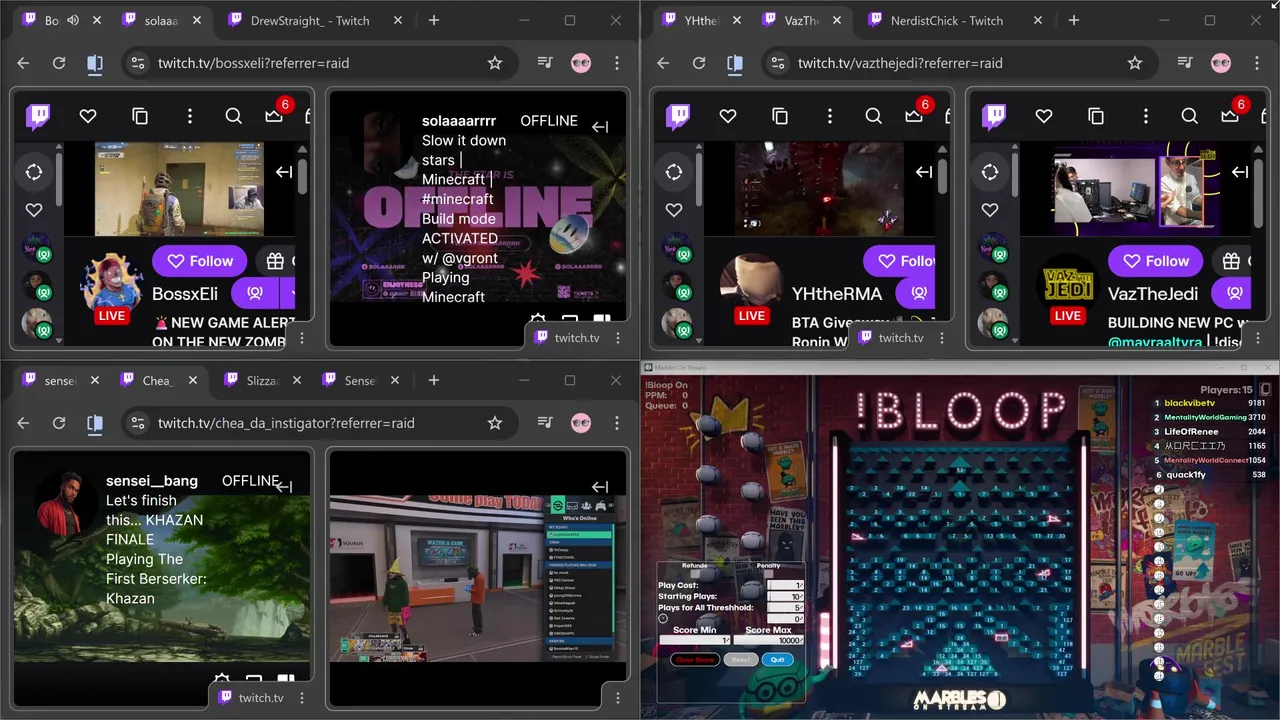Open Chrome profile avatar in bossxeli window
The height and width of the screenshot is (720, 1280).
[x=581, y=63]
